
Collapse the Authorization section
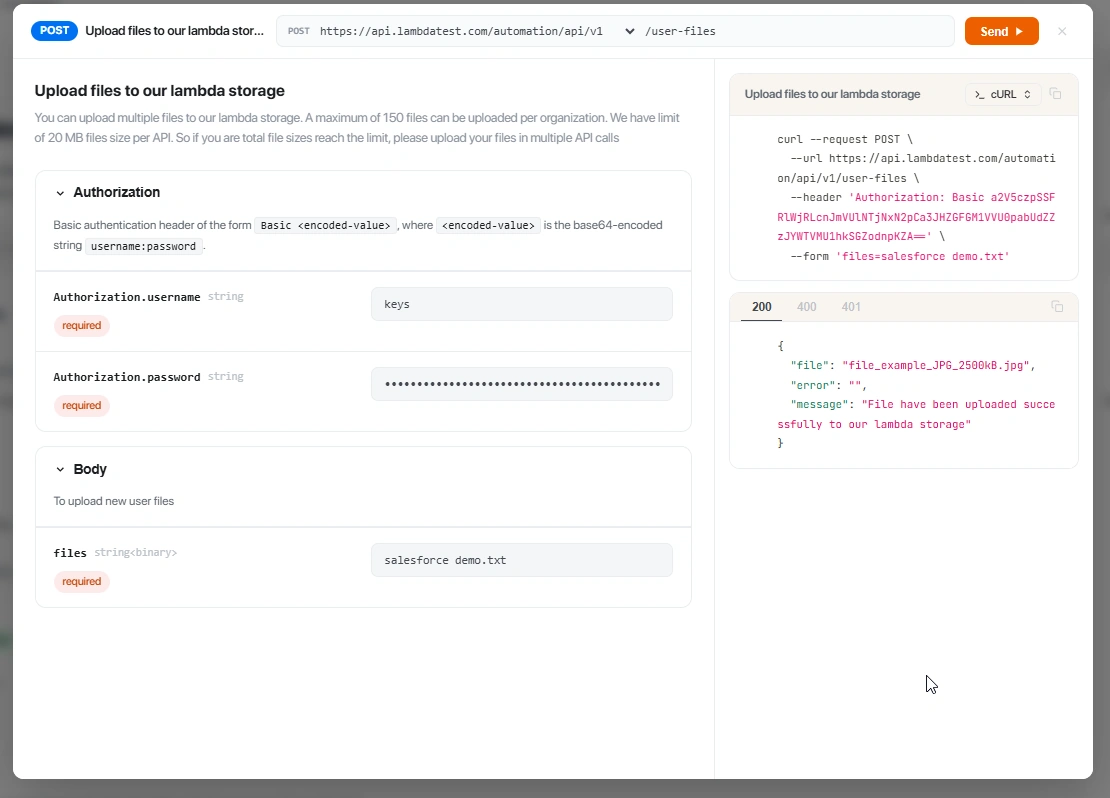point(60,193)
